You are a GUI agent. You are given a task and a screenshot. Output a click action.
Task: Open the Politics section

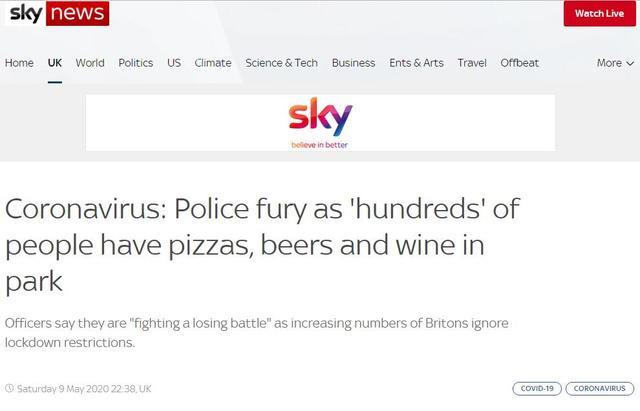136,63
